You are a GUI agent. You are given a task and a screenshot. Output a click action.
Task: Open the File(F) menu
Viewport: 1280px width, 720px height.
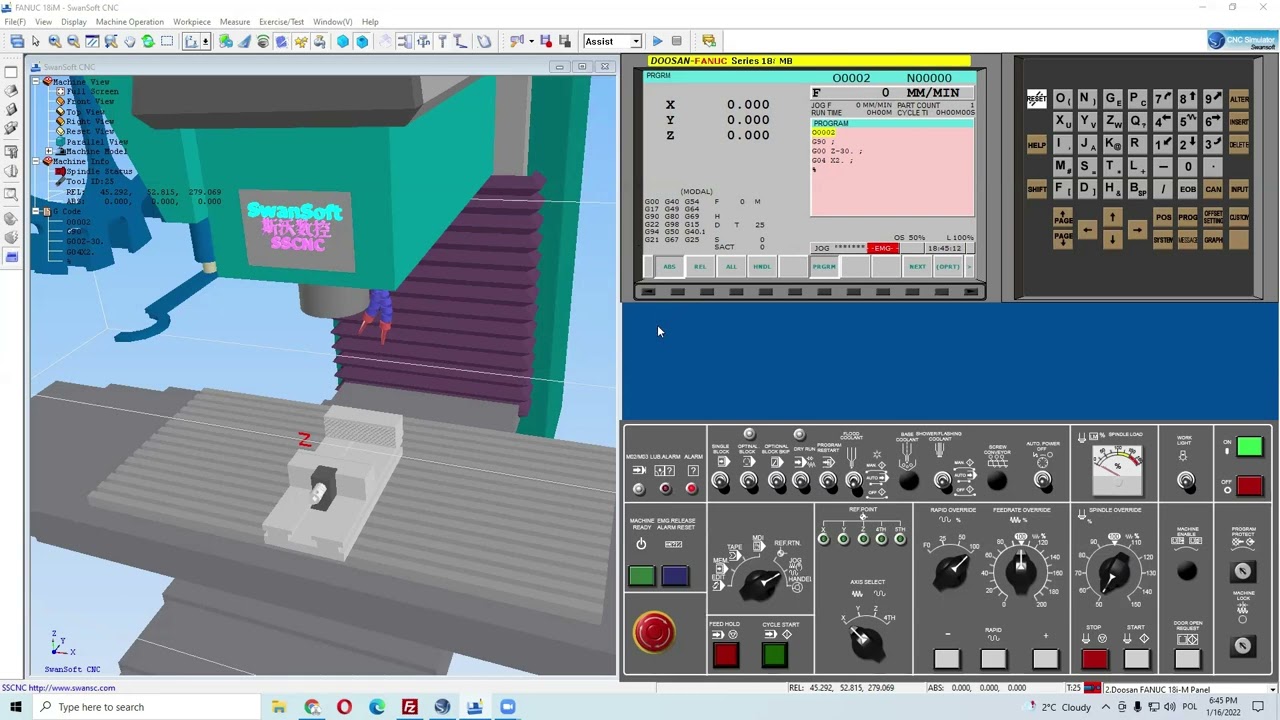point(14,21)
